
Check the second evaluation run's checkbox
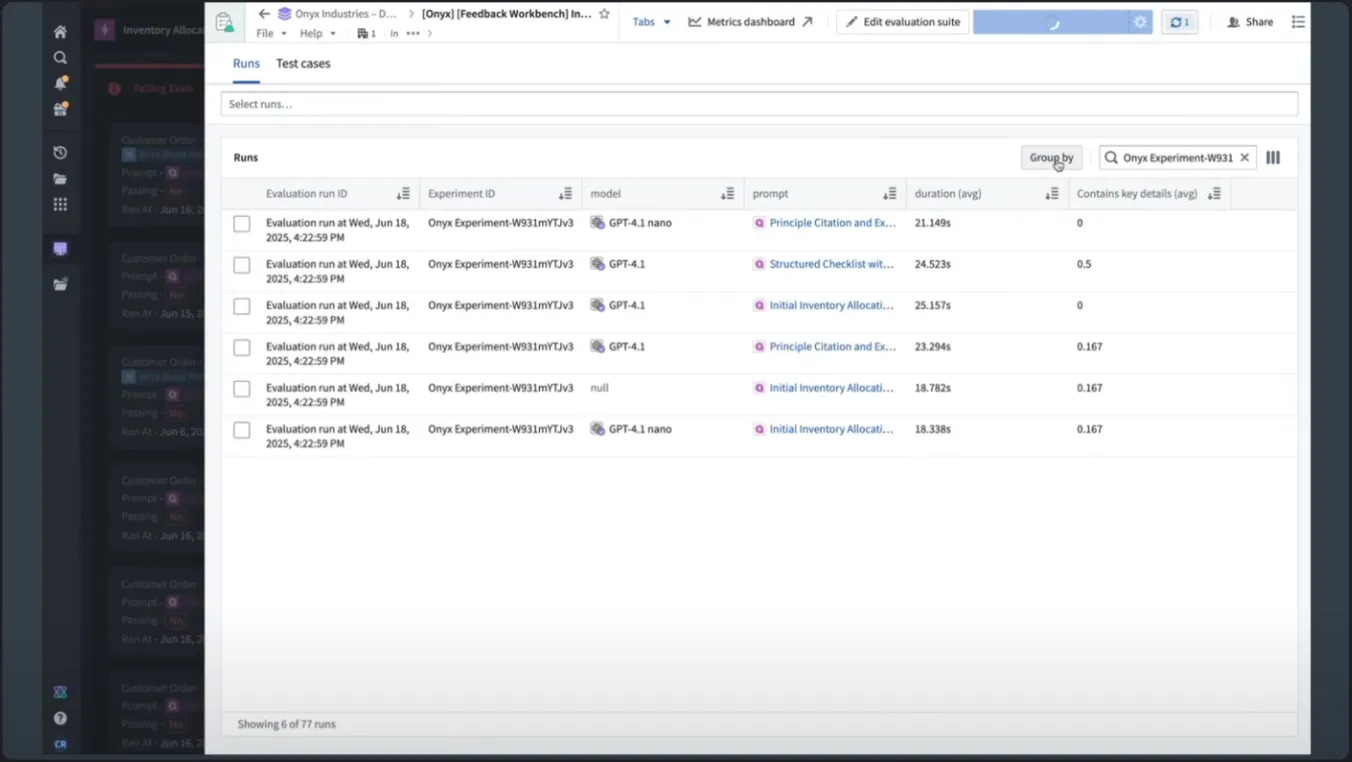[241, 265]
